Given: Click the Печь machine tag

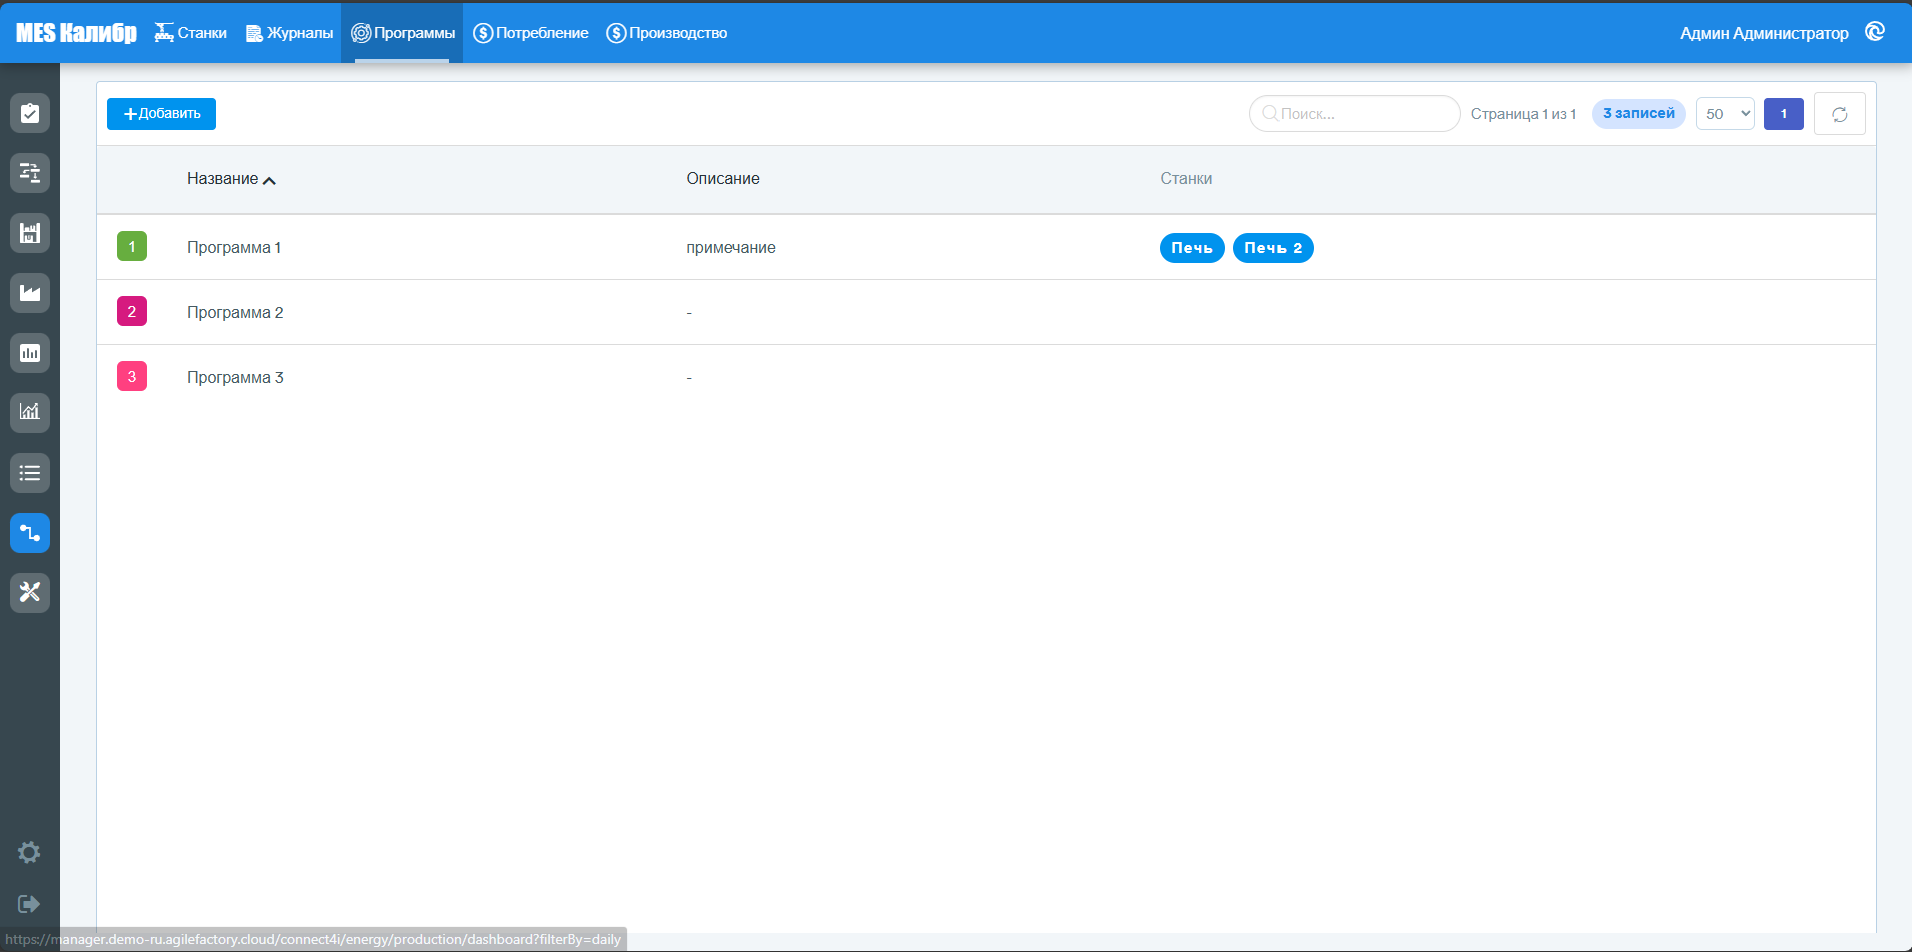Looking at the screenshot, I should (x=1192, y=248).
